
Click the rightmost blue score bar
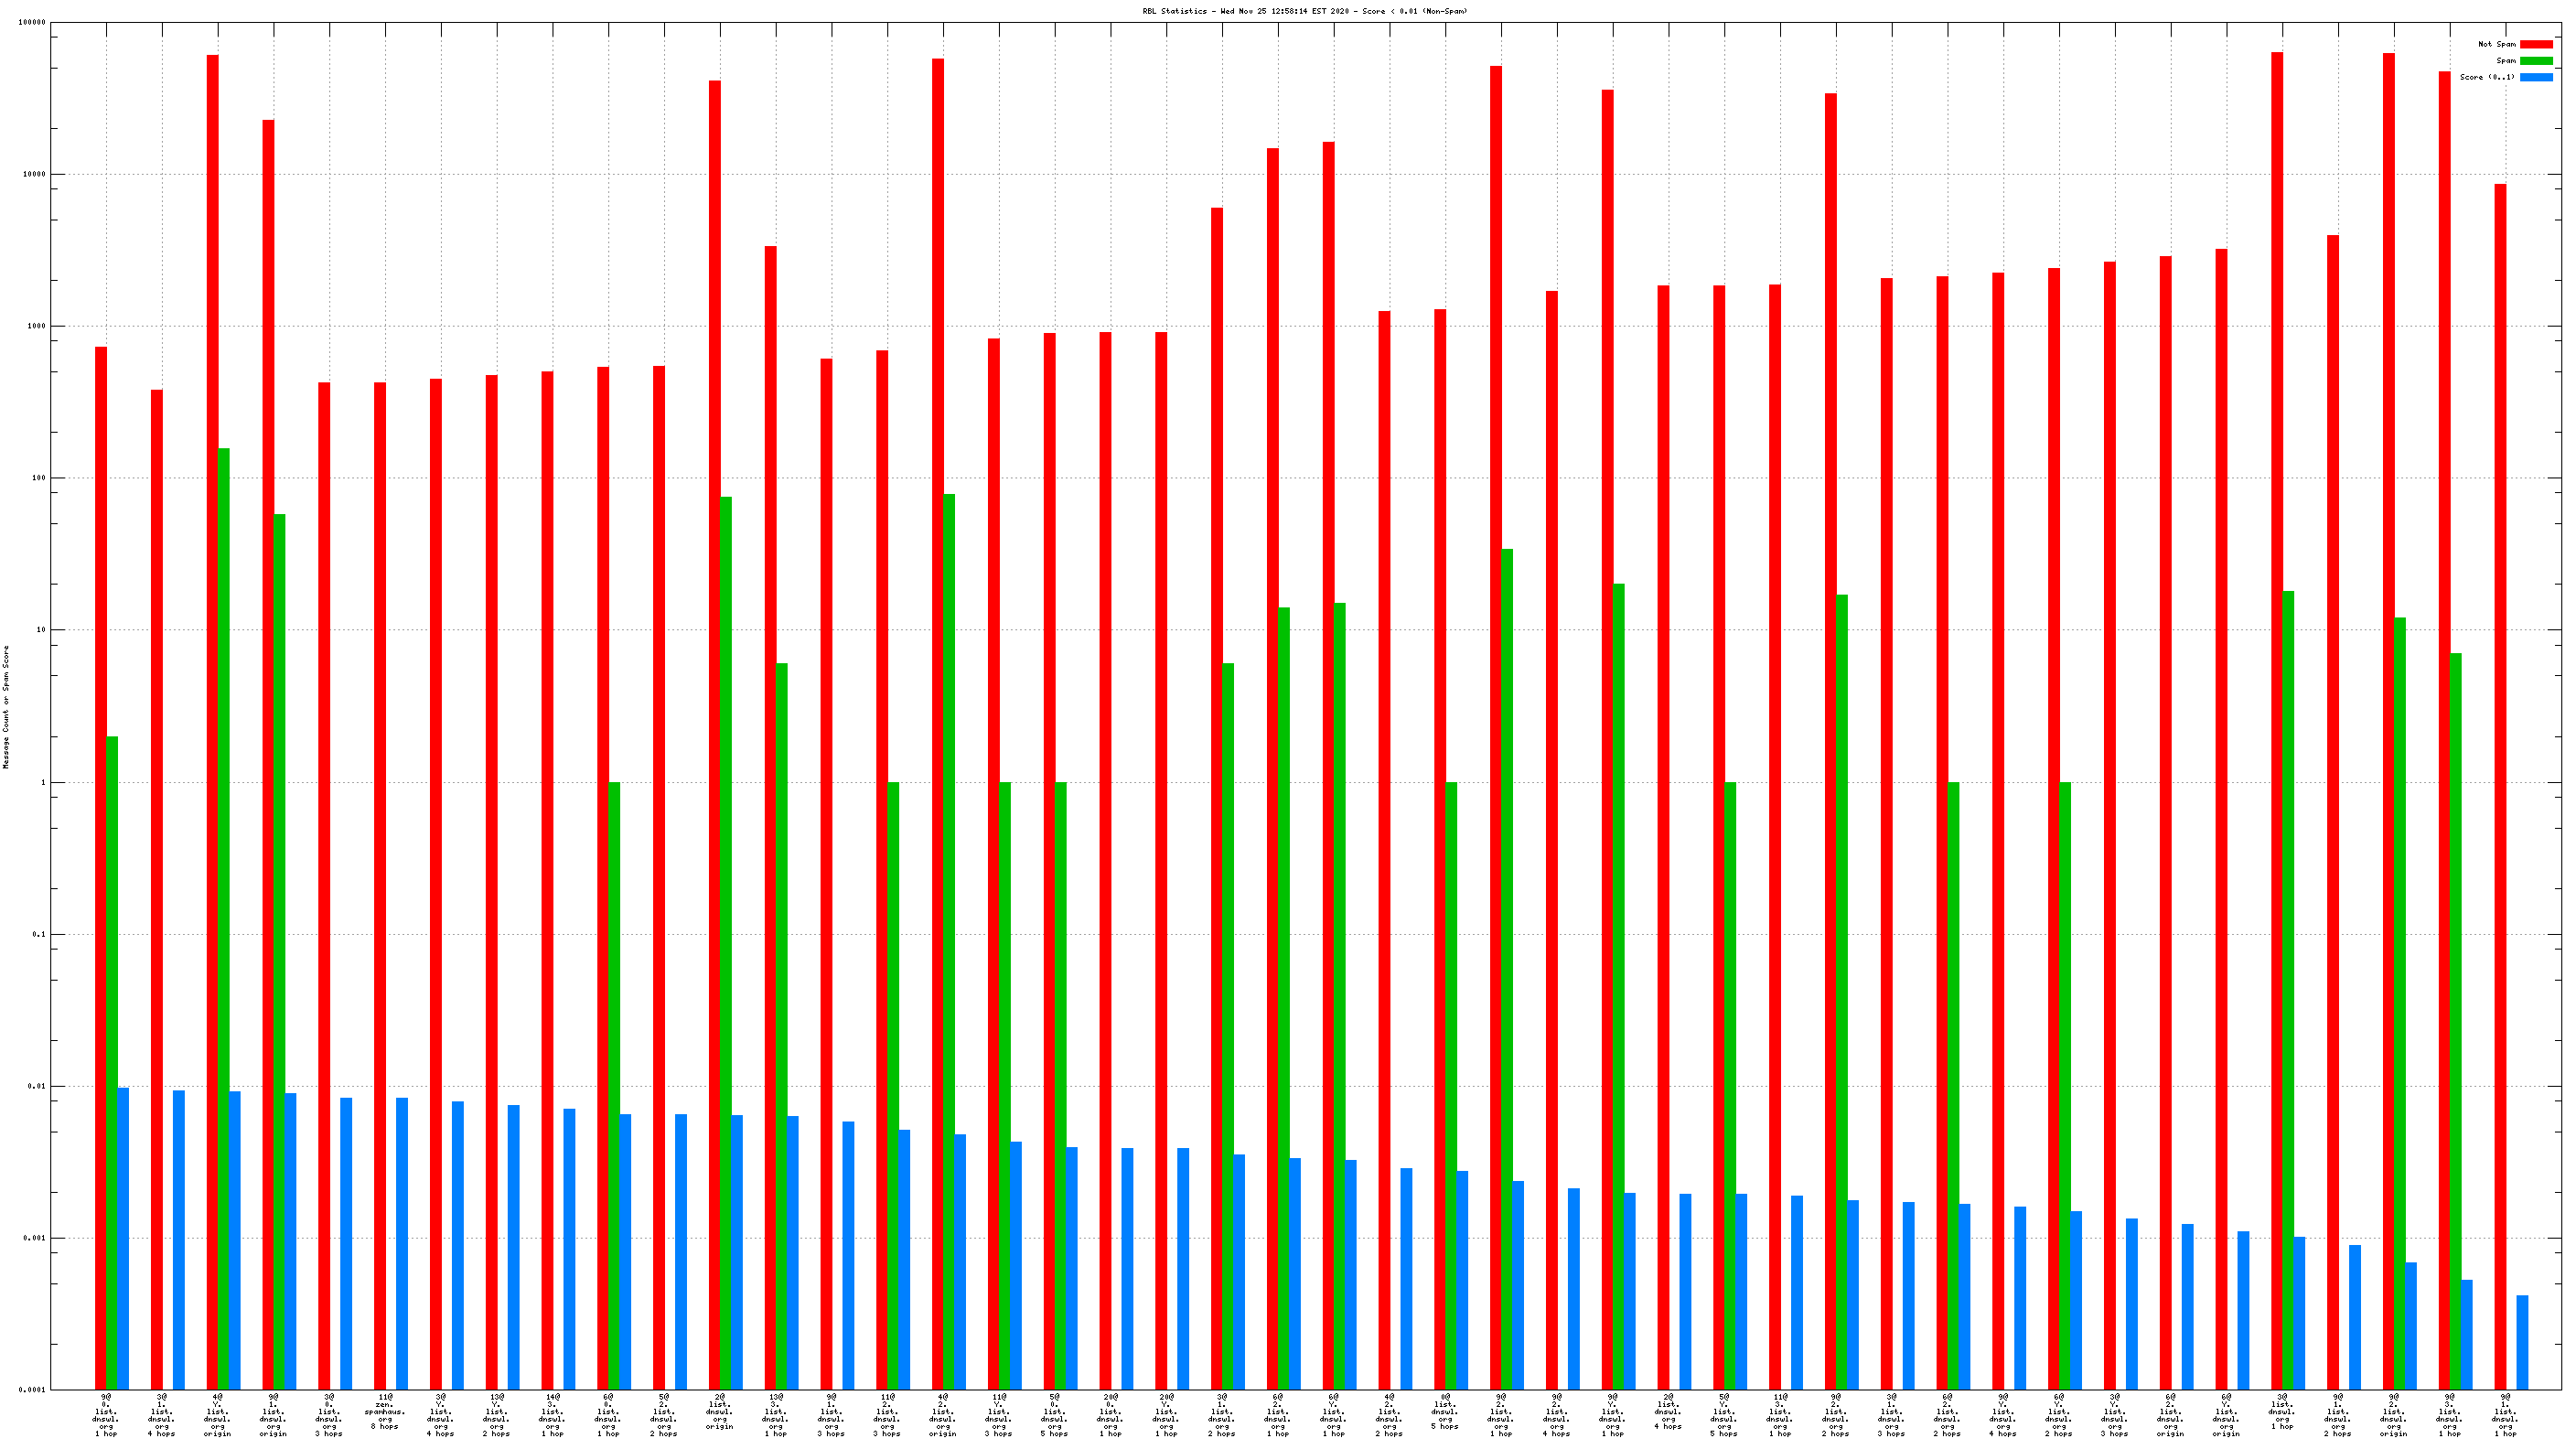(x=2522, y=1342)
